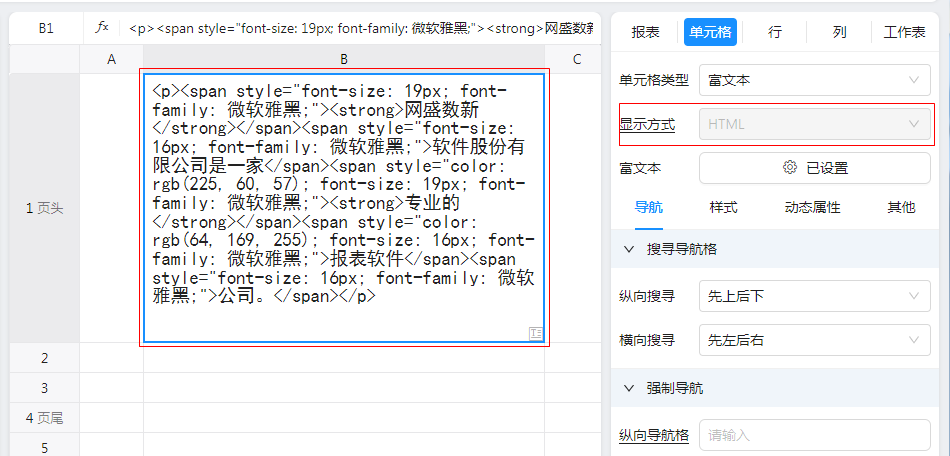Switch to the 报表 tab

click(646, 32)
